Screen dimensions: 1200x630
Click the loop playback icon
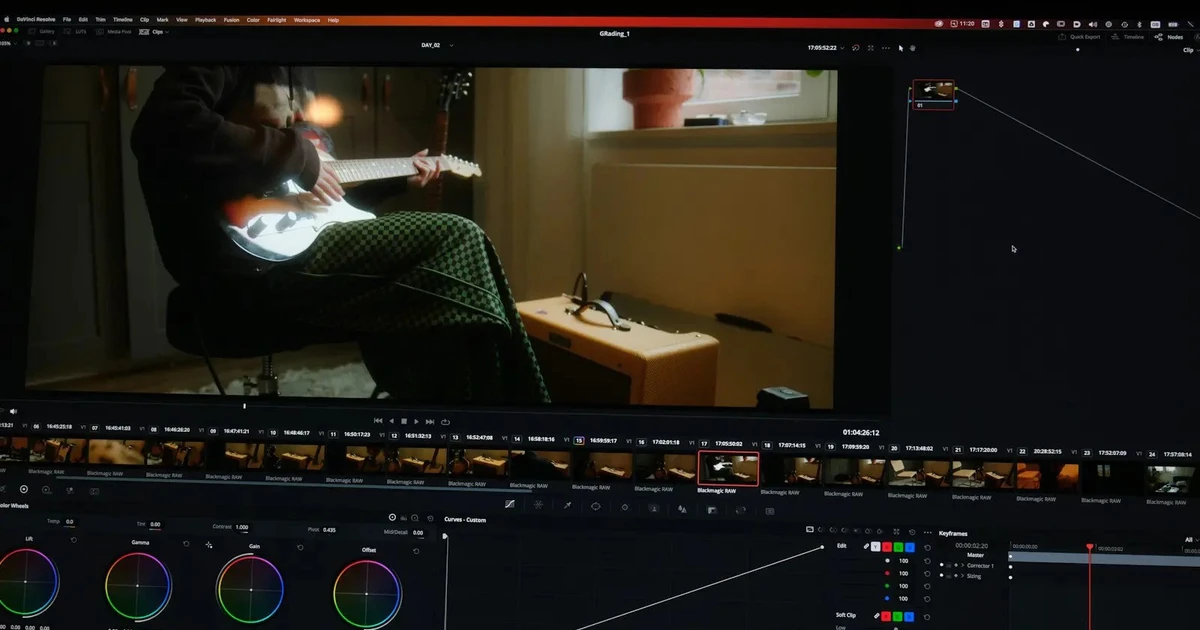(445, 421)
